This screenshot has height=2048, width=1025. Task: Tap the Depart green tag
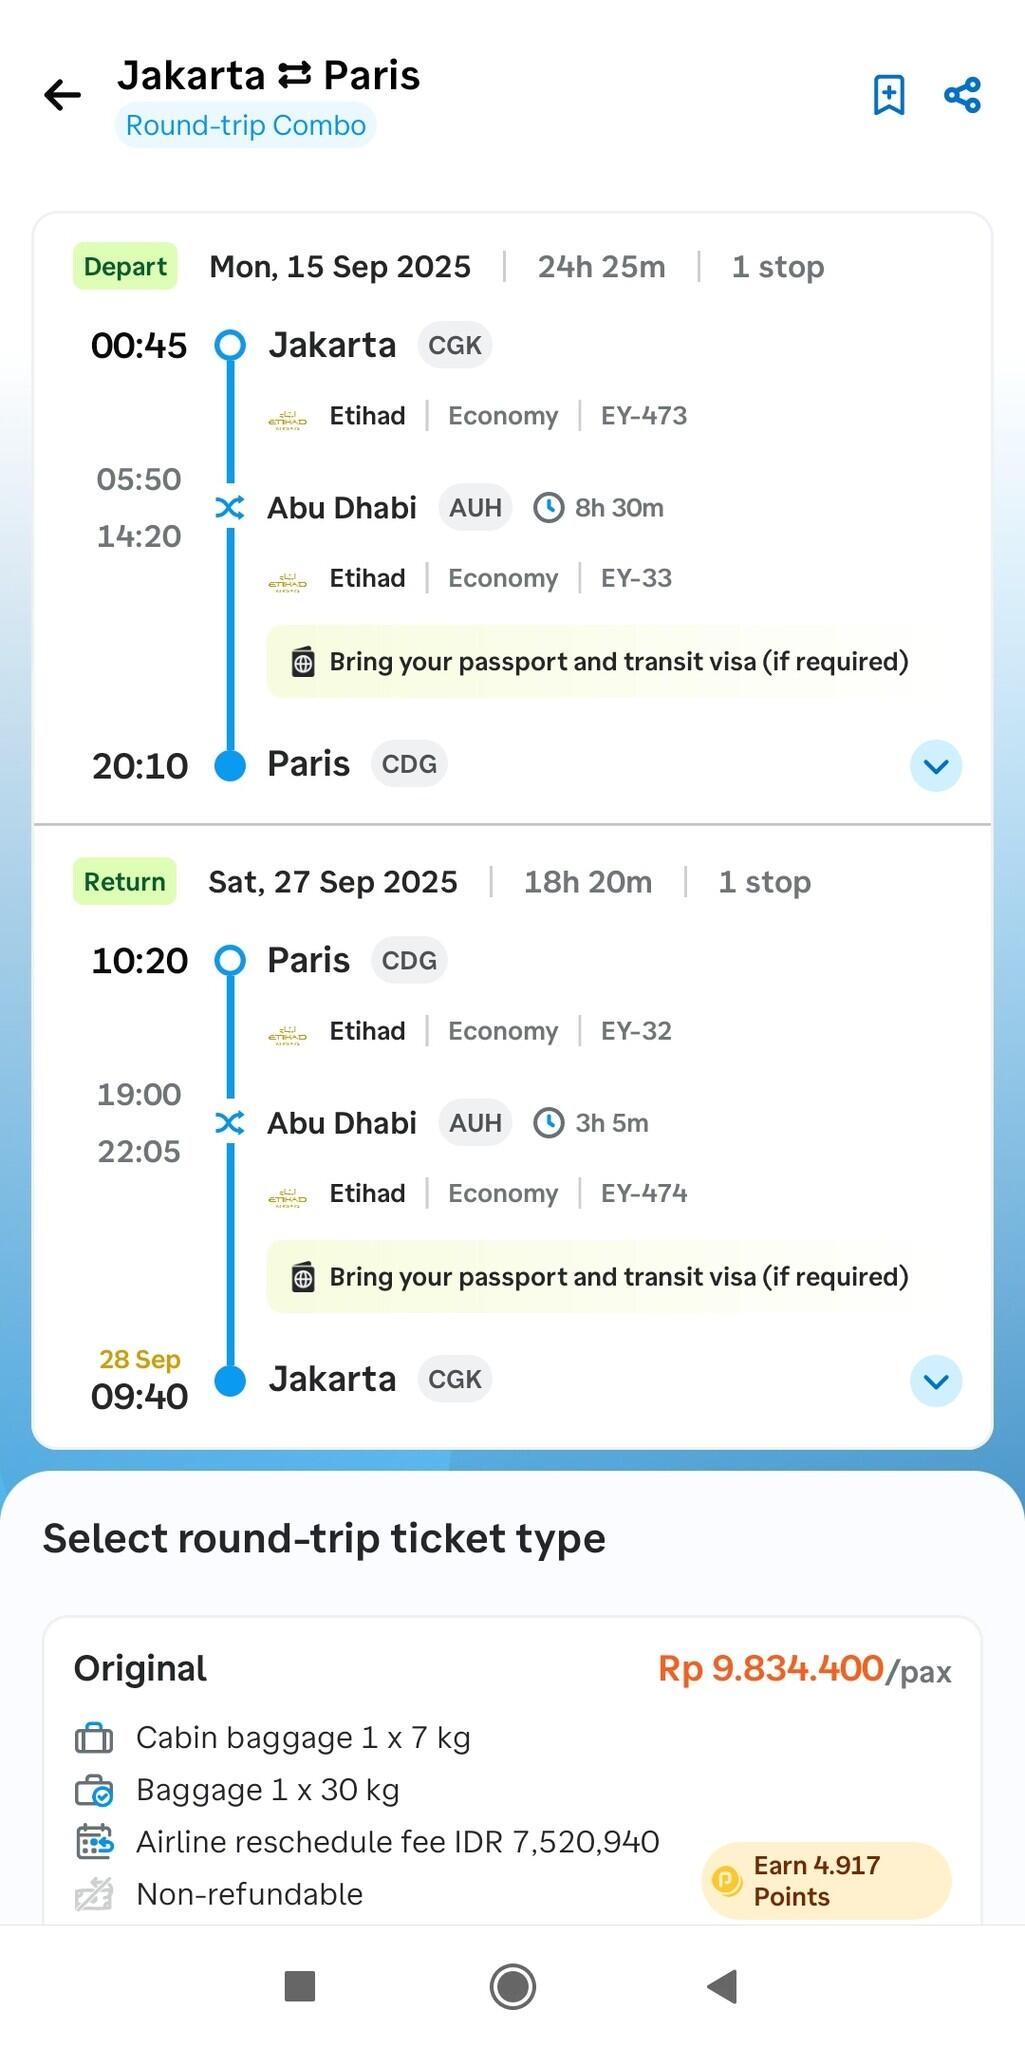click(x=125, y=267)
